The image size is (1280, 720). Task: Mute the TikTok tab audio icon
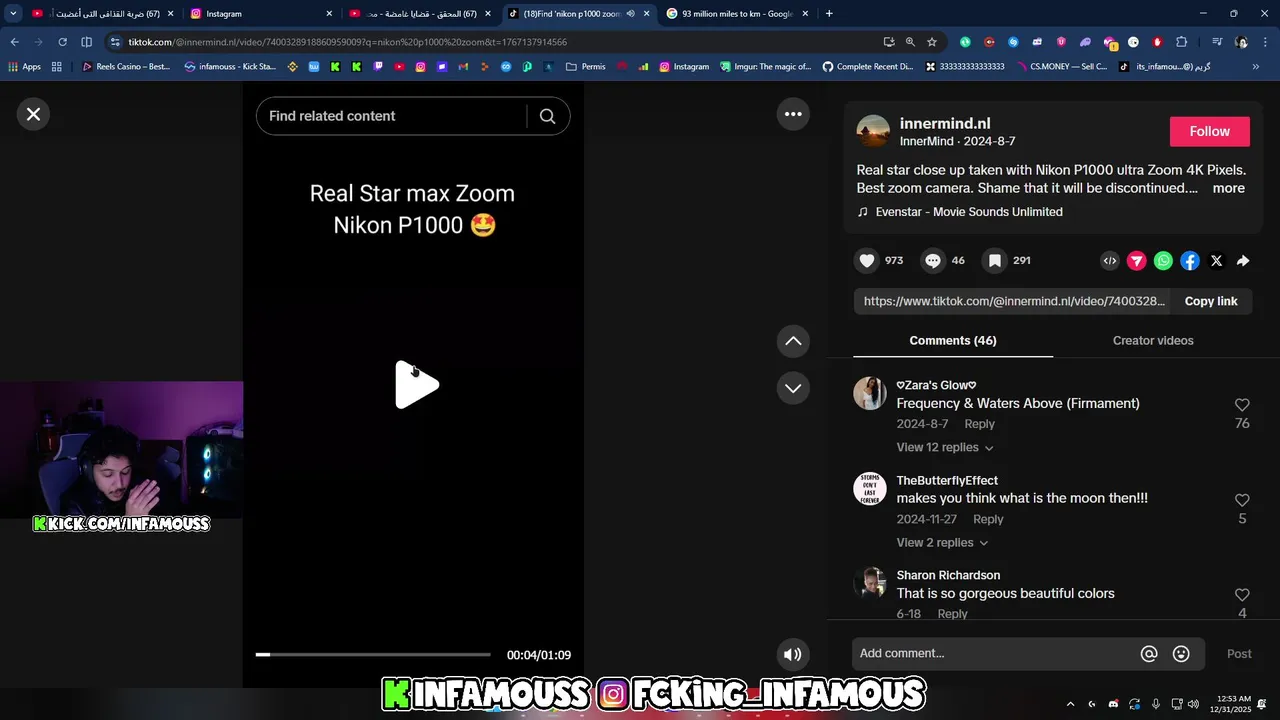click(631, 14)
